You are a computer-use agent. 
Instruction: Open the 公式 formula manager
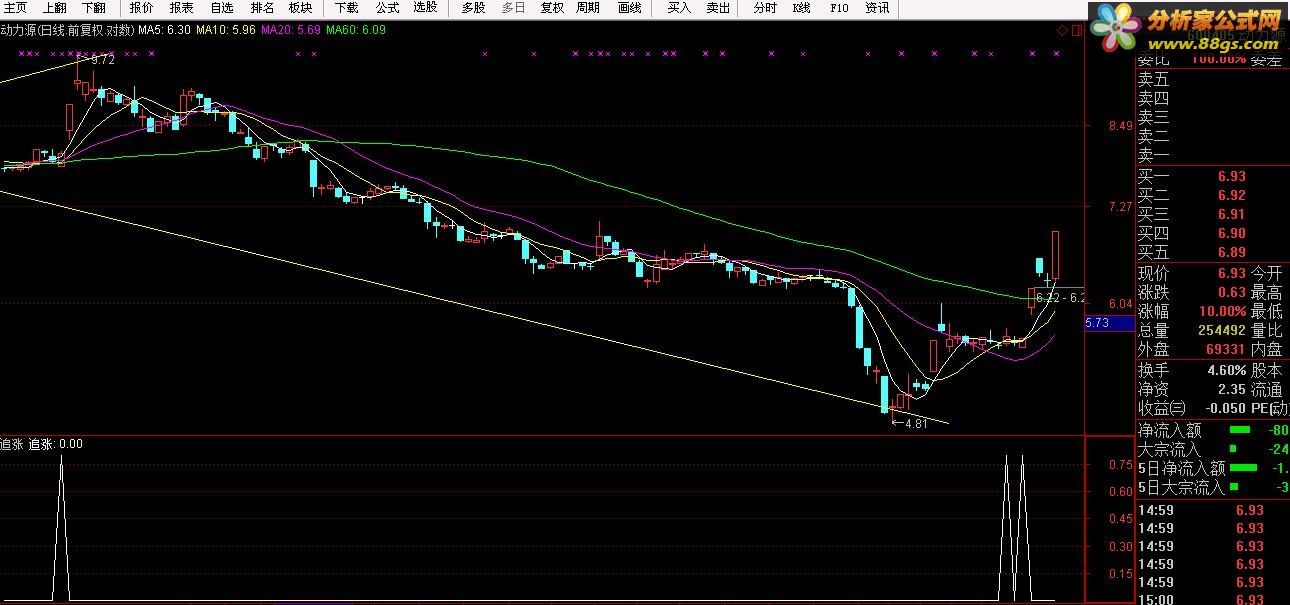click(x=386, y=8)
